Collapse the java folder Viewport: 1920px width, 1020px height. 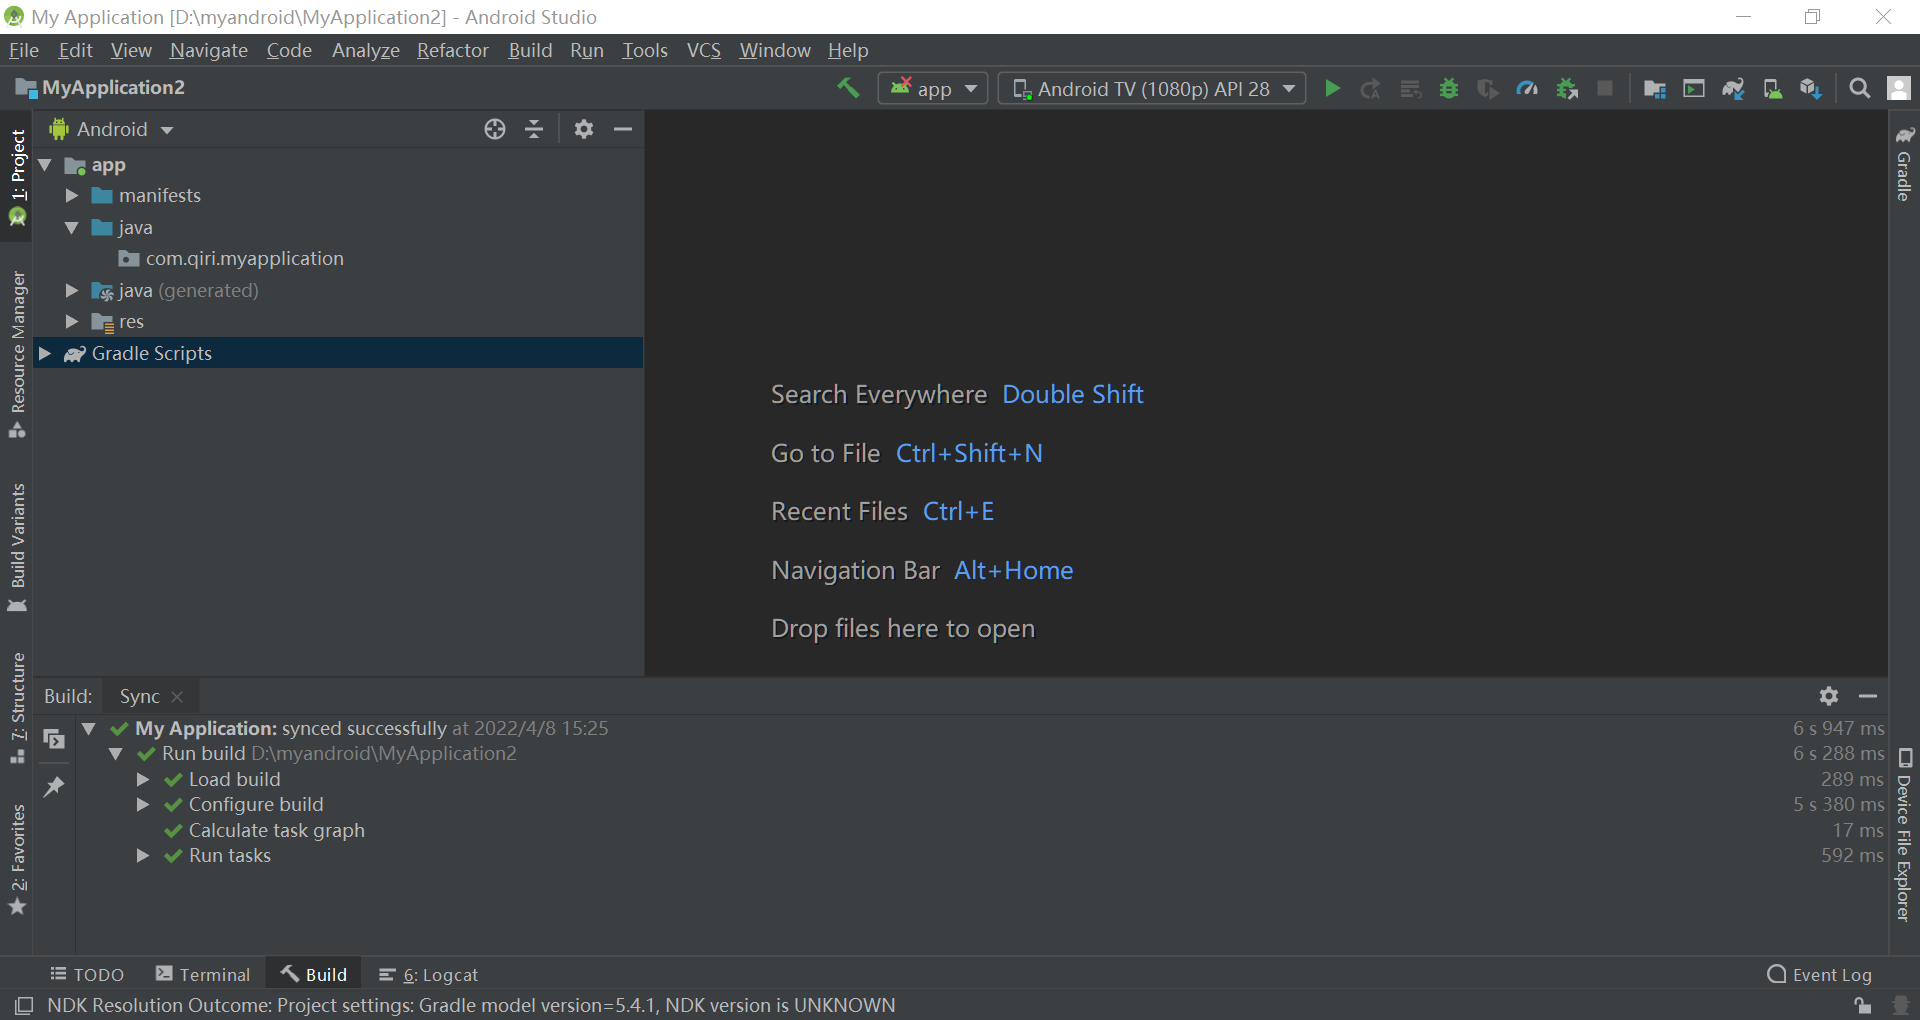pos(72,228)
